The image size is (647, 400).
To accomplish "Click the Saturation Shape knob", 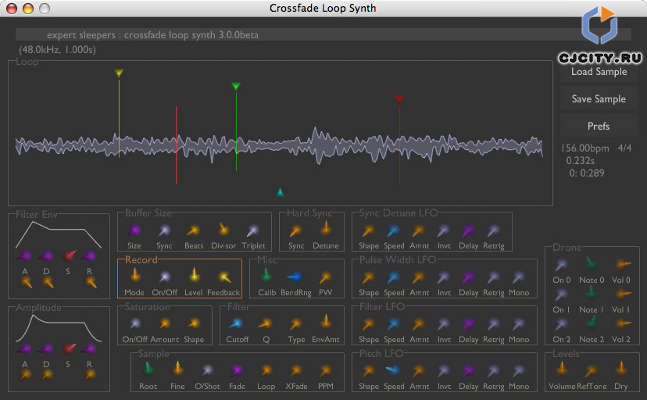I will 193,324.
